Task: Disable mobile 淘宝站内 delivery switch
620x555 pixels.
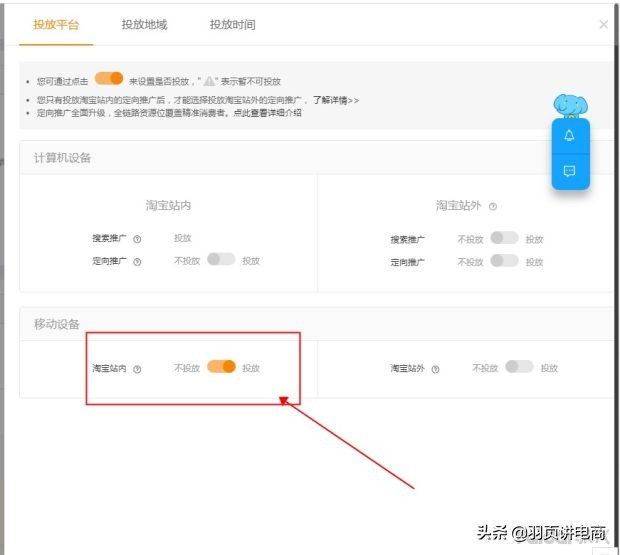Action: (221, 366)
